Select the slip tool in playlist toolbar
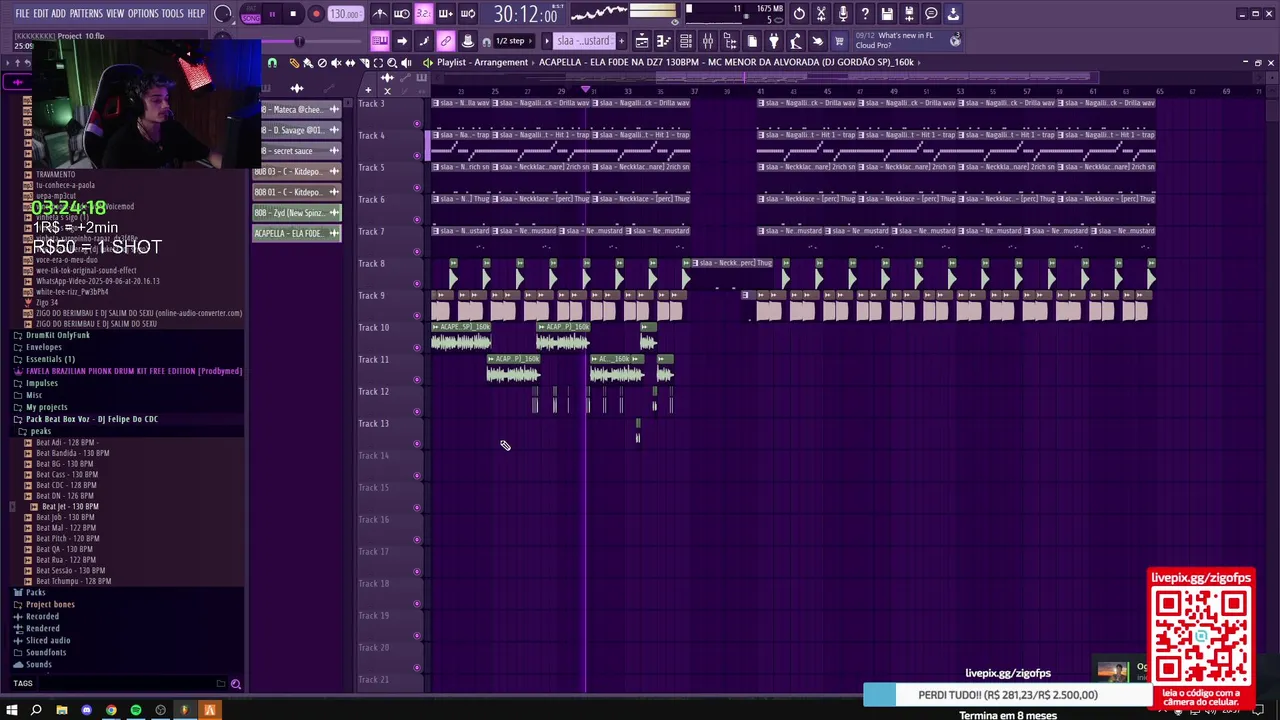 coord(350,63)
